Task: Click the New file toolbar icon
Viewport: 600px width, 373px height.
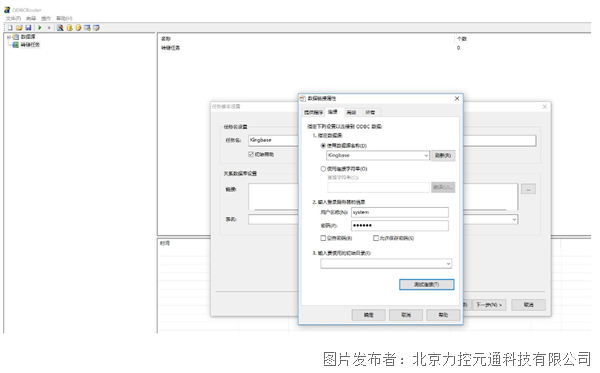Action: tap(10, 28)
